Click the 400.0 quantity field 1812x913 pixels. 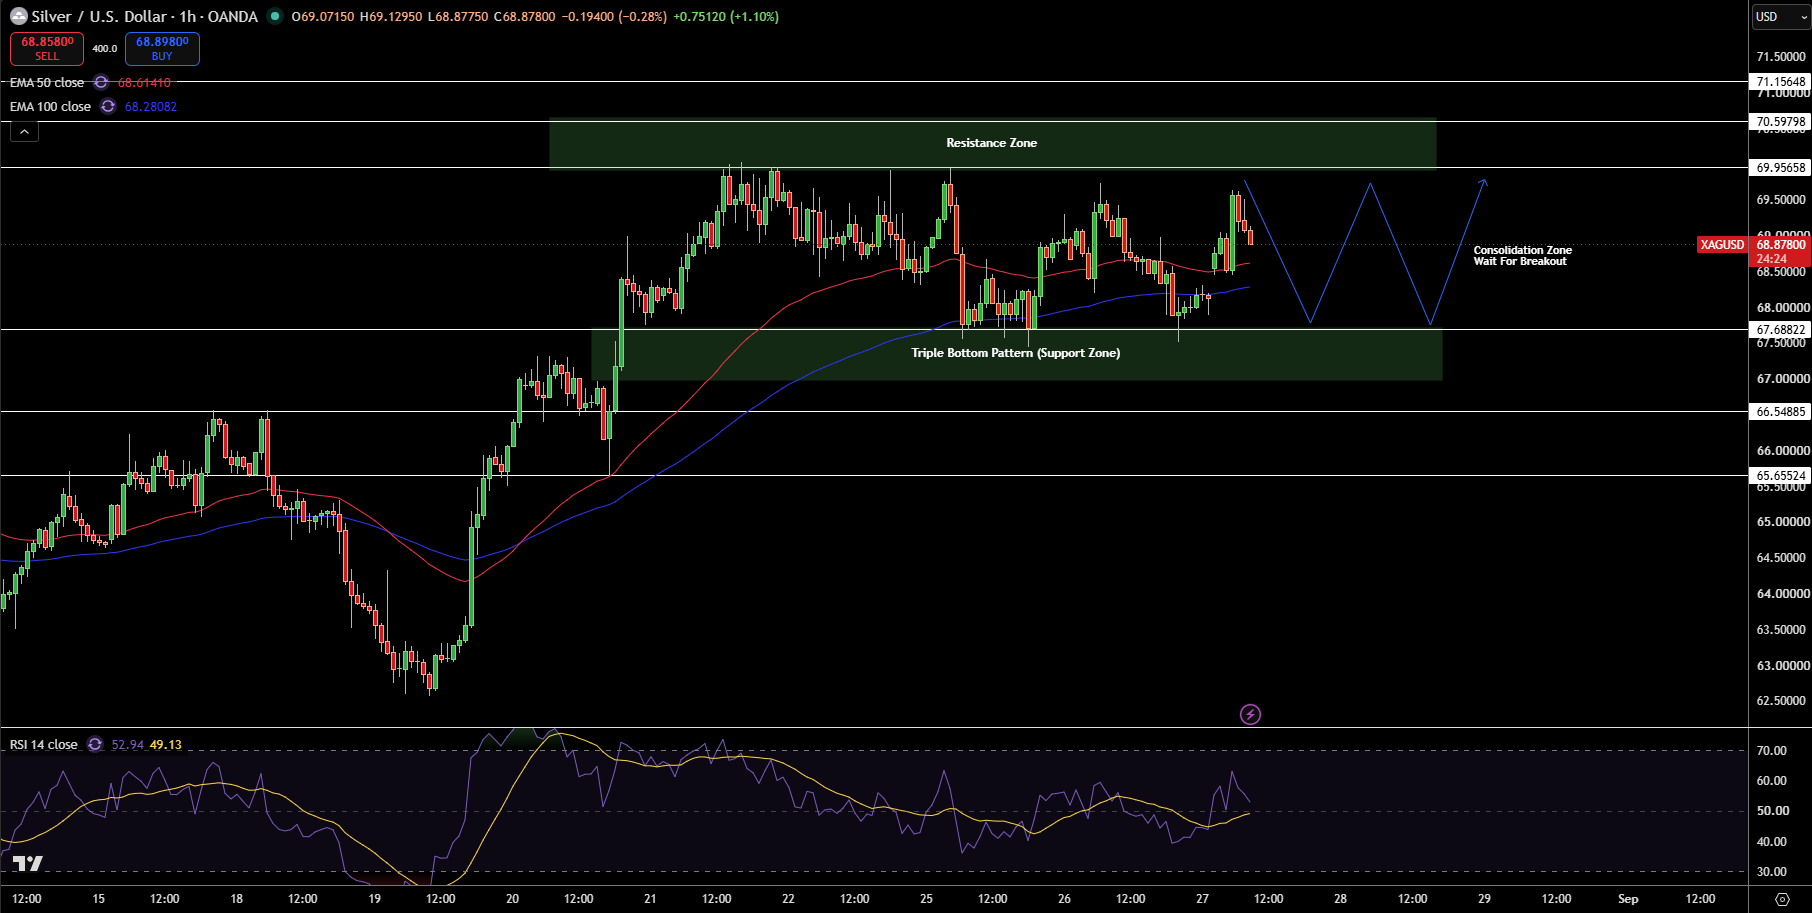[x=104, y=48]
